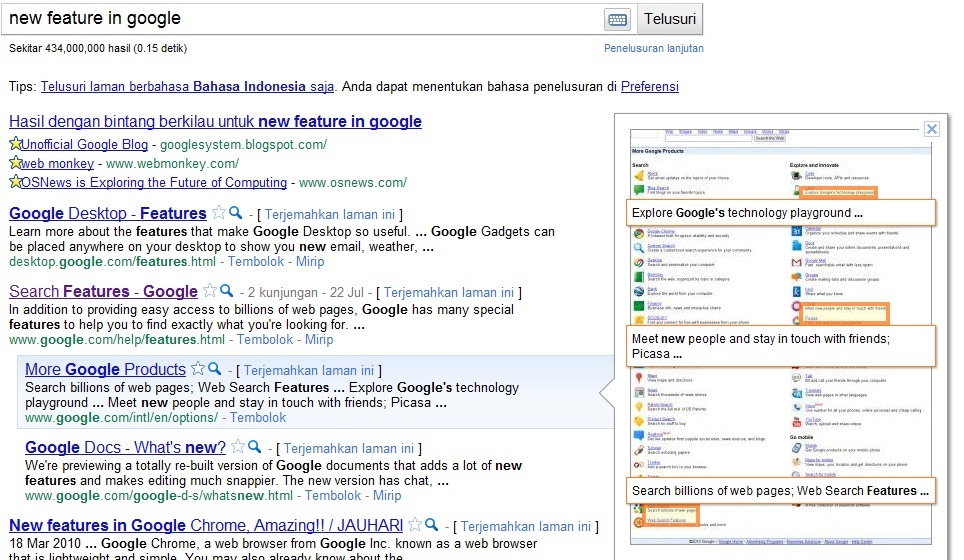Screen dimensions: 964x560
Task: Open Hasil dengan bintang berkilau heading link
Action: pos(215,121)
